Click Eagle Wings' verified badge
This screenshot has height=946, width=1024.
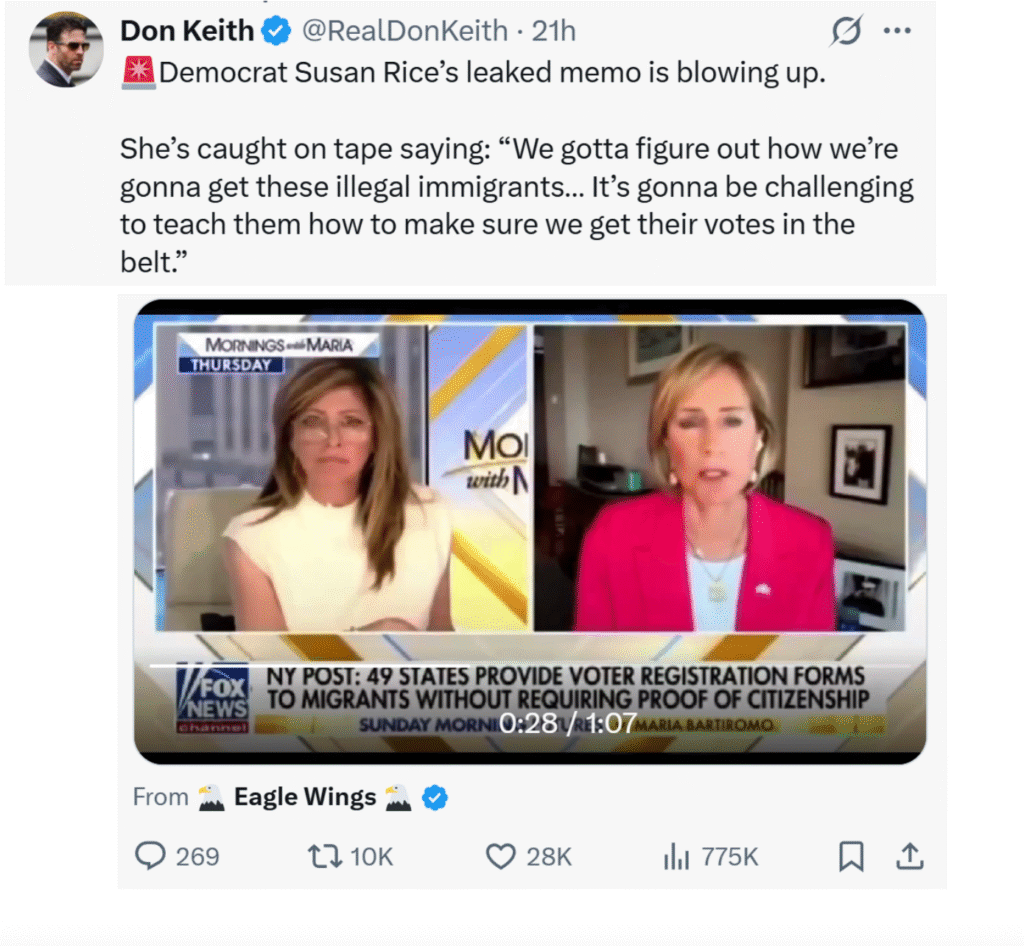click(435, 798)
